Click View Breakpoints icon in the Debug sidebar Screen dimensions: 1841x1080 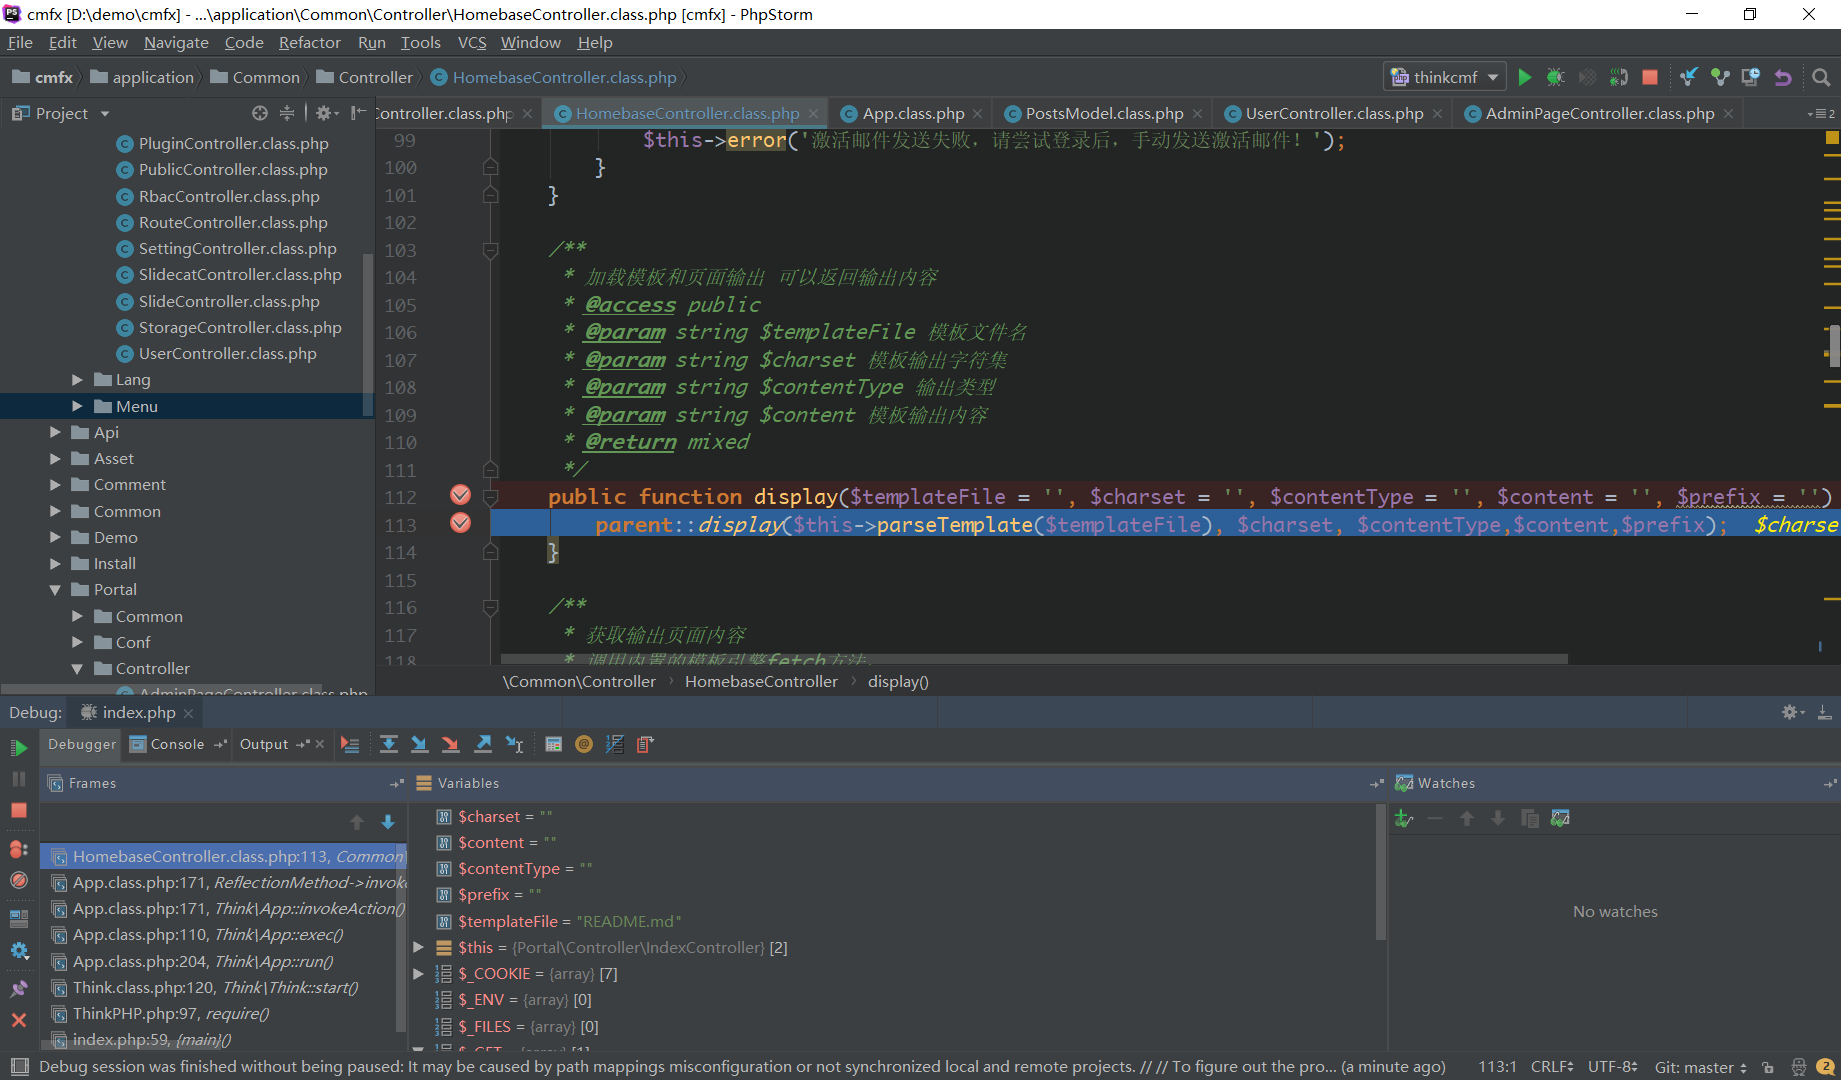[x=19, y=849]
